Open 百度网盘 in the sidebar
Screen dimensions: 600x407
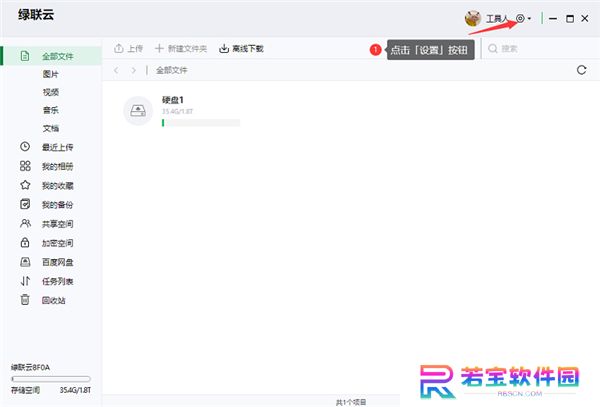point(57,262)
